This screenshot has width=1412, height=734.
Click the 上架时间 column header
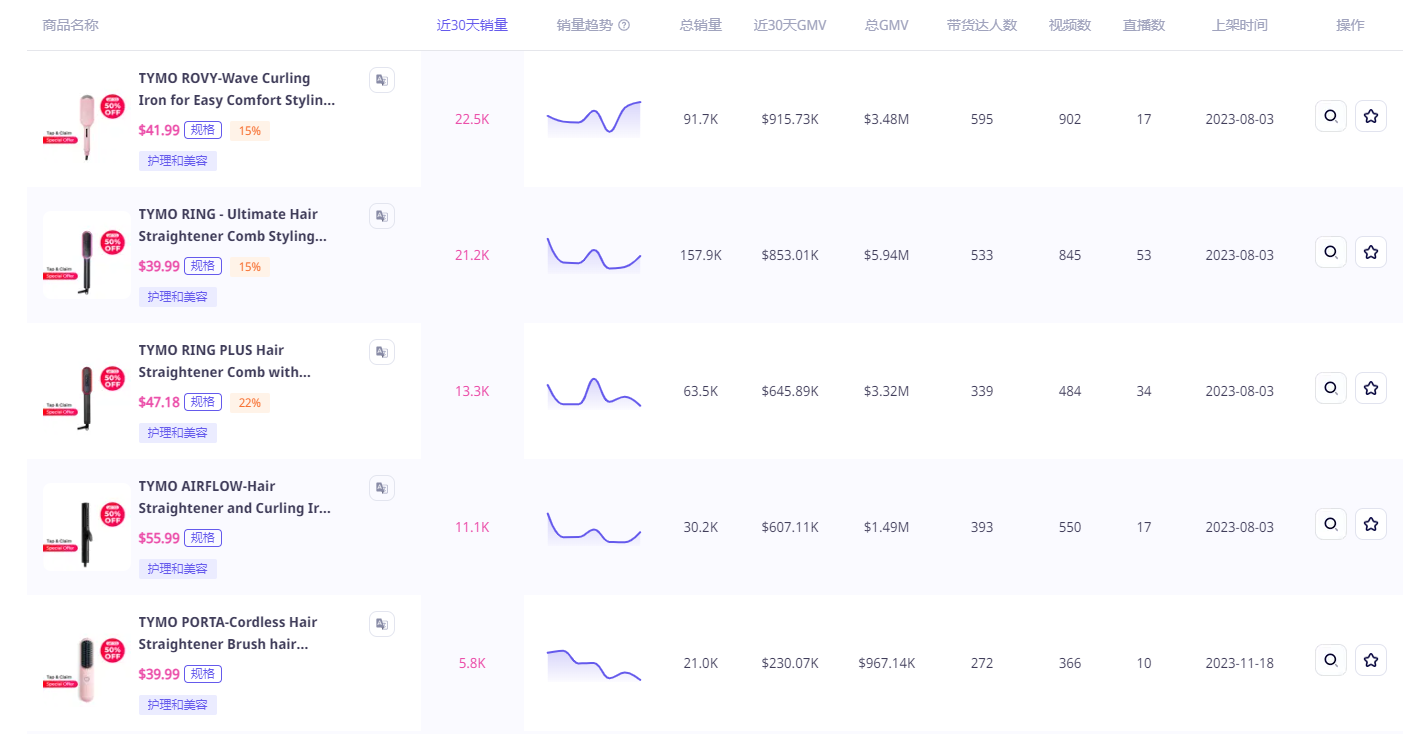pyautogui.click(x=1240, y=25)
